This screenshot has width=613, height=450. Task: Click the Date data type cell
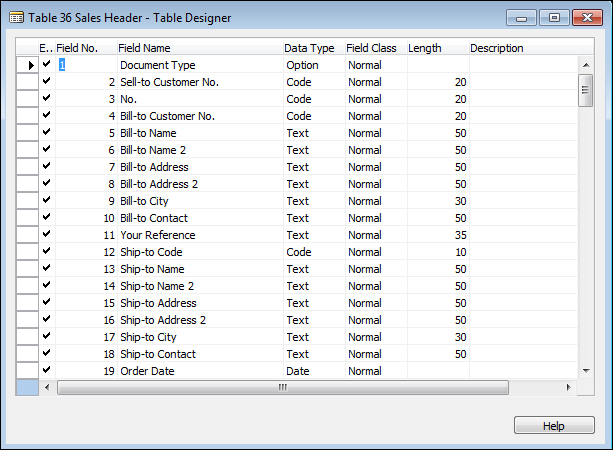[314, 371]
